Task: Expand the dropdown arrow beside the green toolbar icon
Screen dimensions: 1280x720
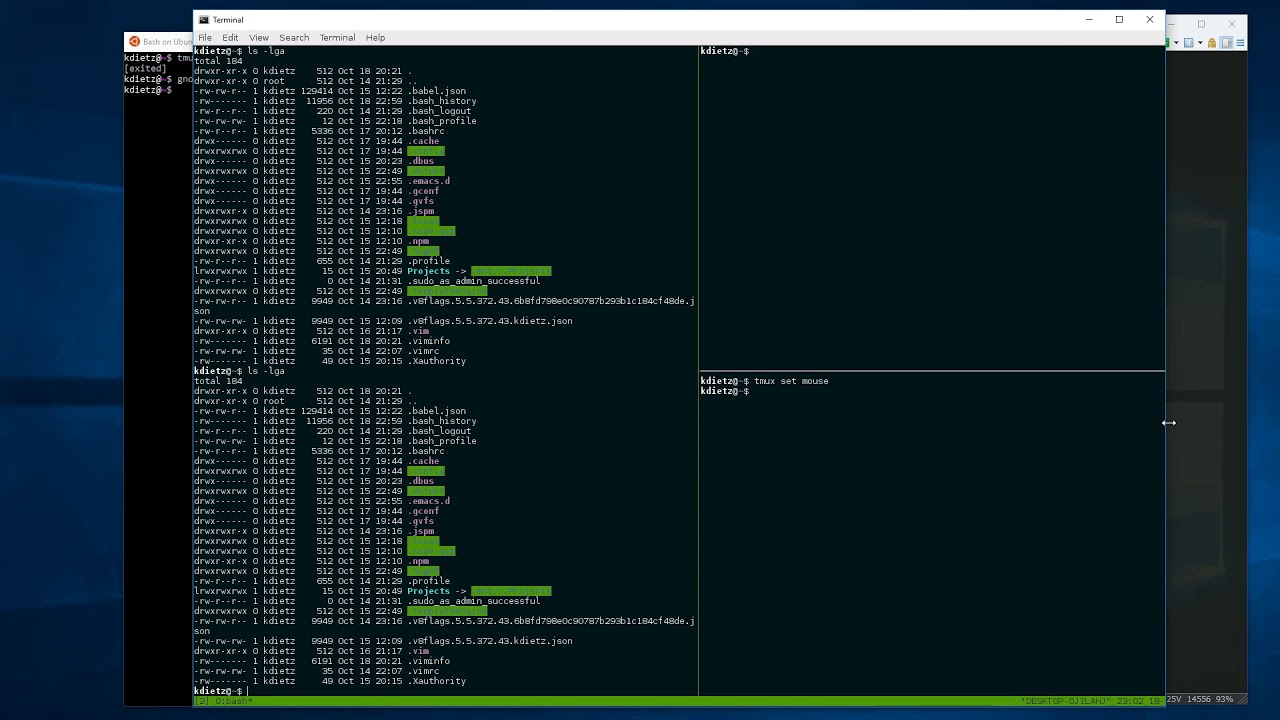Action: click(1175, 43)
